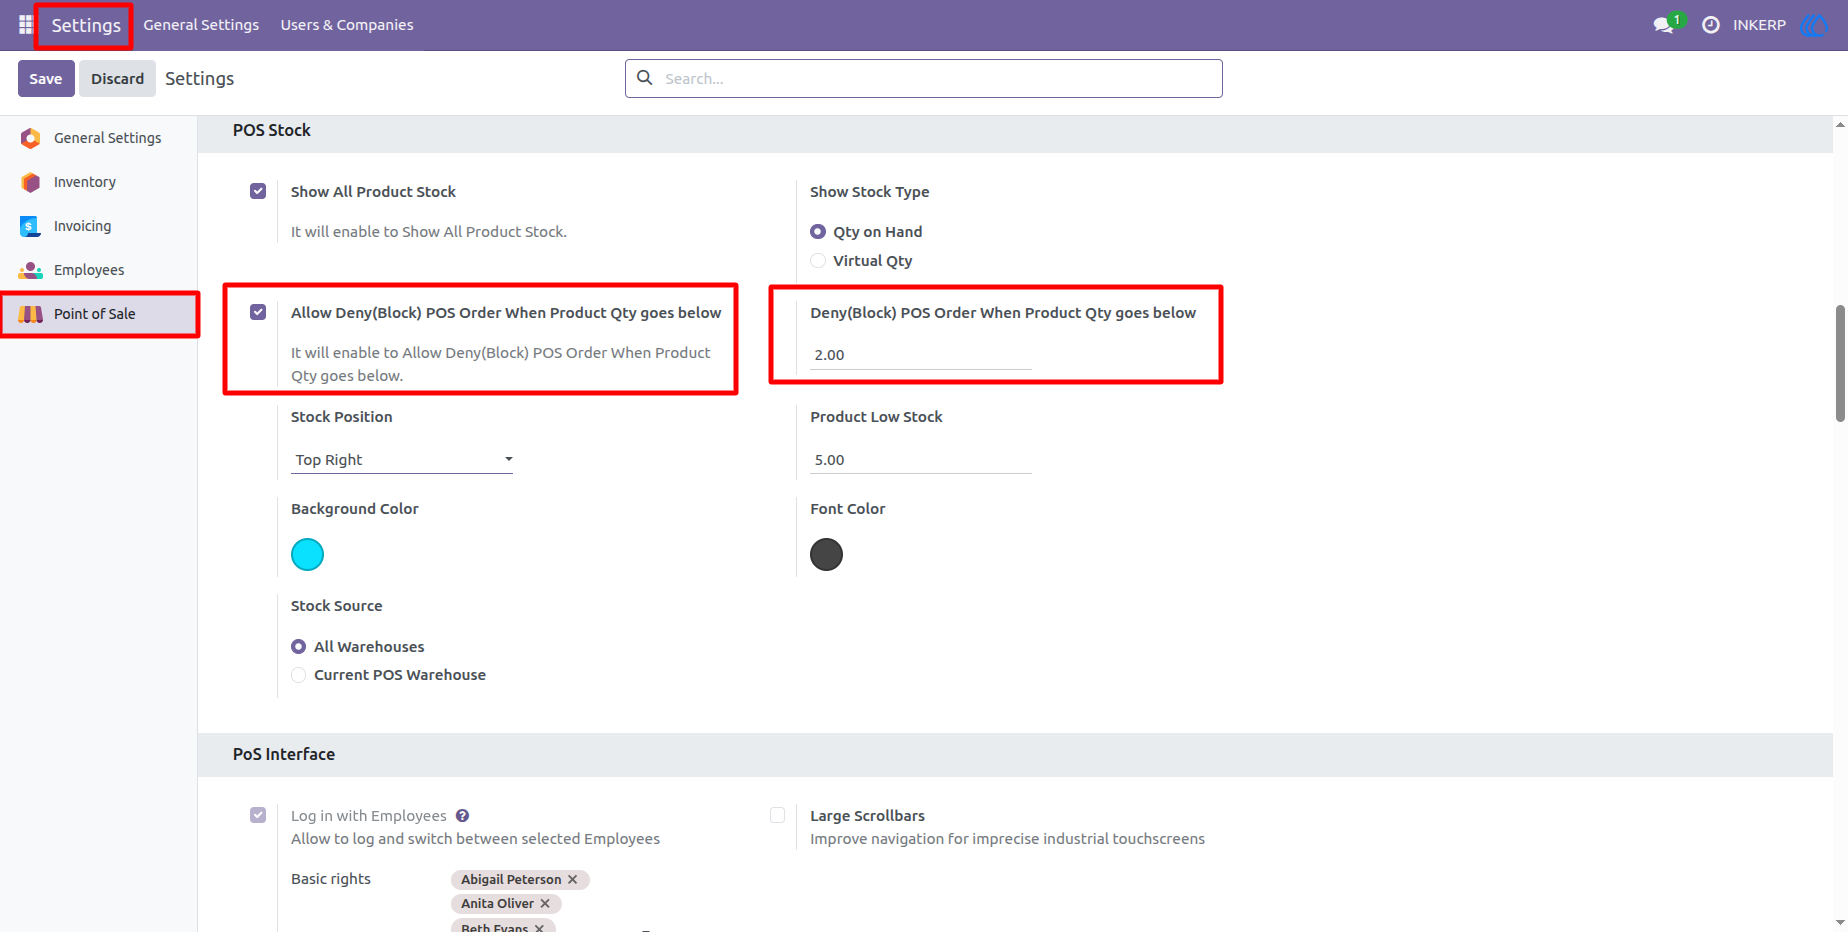The width and height of the screenshot is (1848, 932).
Task: Select Qty on Hand radio option
Action: (818, 232)
